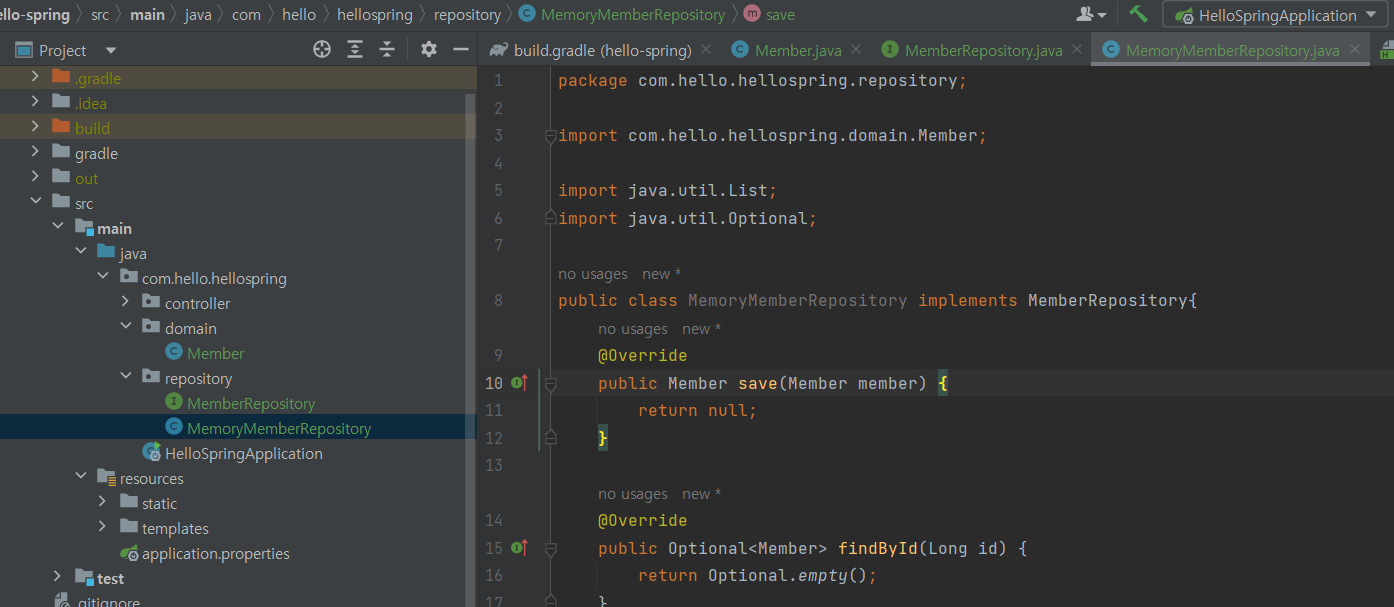This screenshot has width=1394, height=607.
Task: Click 'hellospring' in the breadcrumb path
Action: 375,14
